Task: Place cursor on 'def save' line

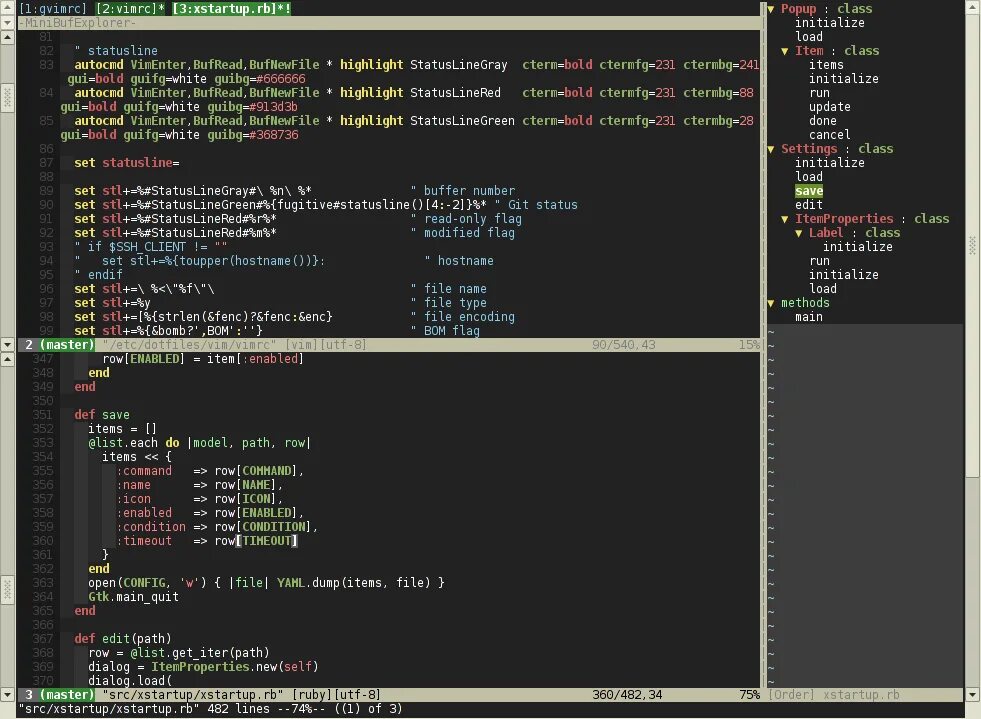Action: pos(102,415)
